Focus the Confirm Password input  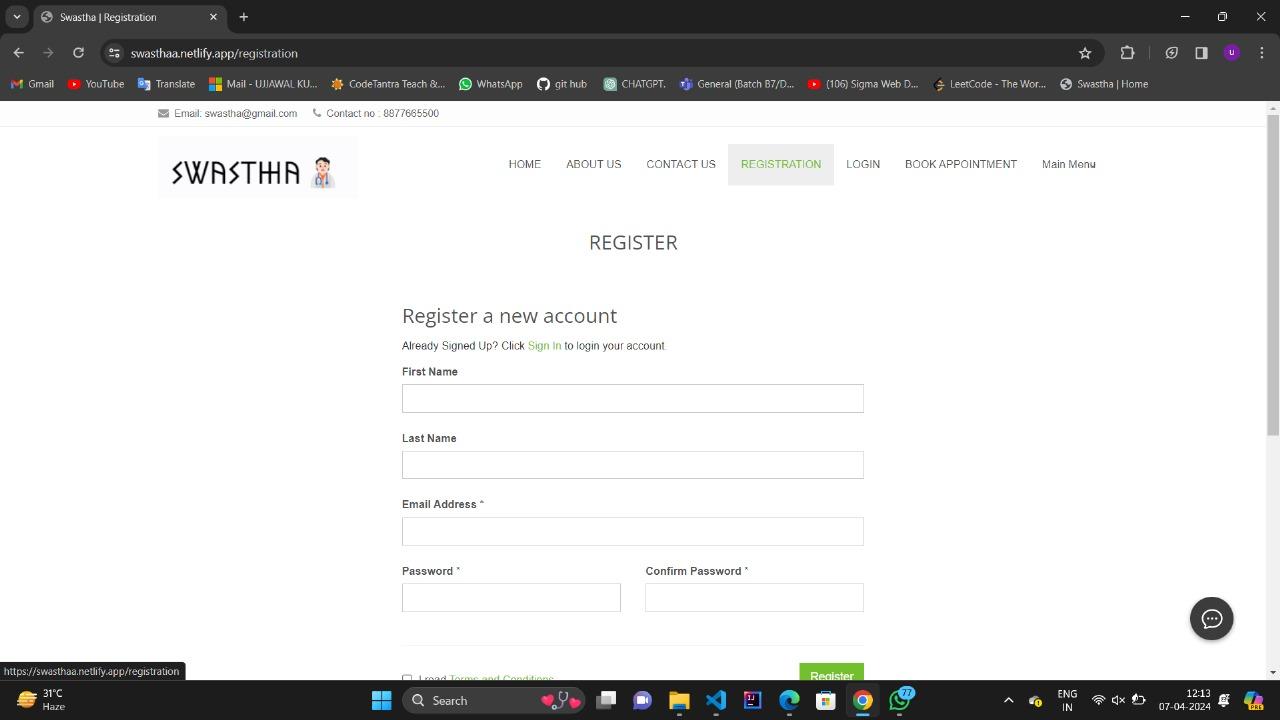coord(754,598)
